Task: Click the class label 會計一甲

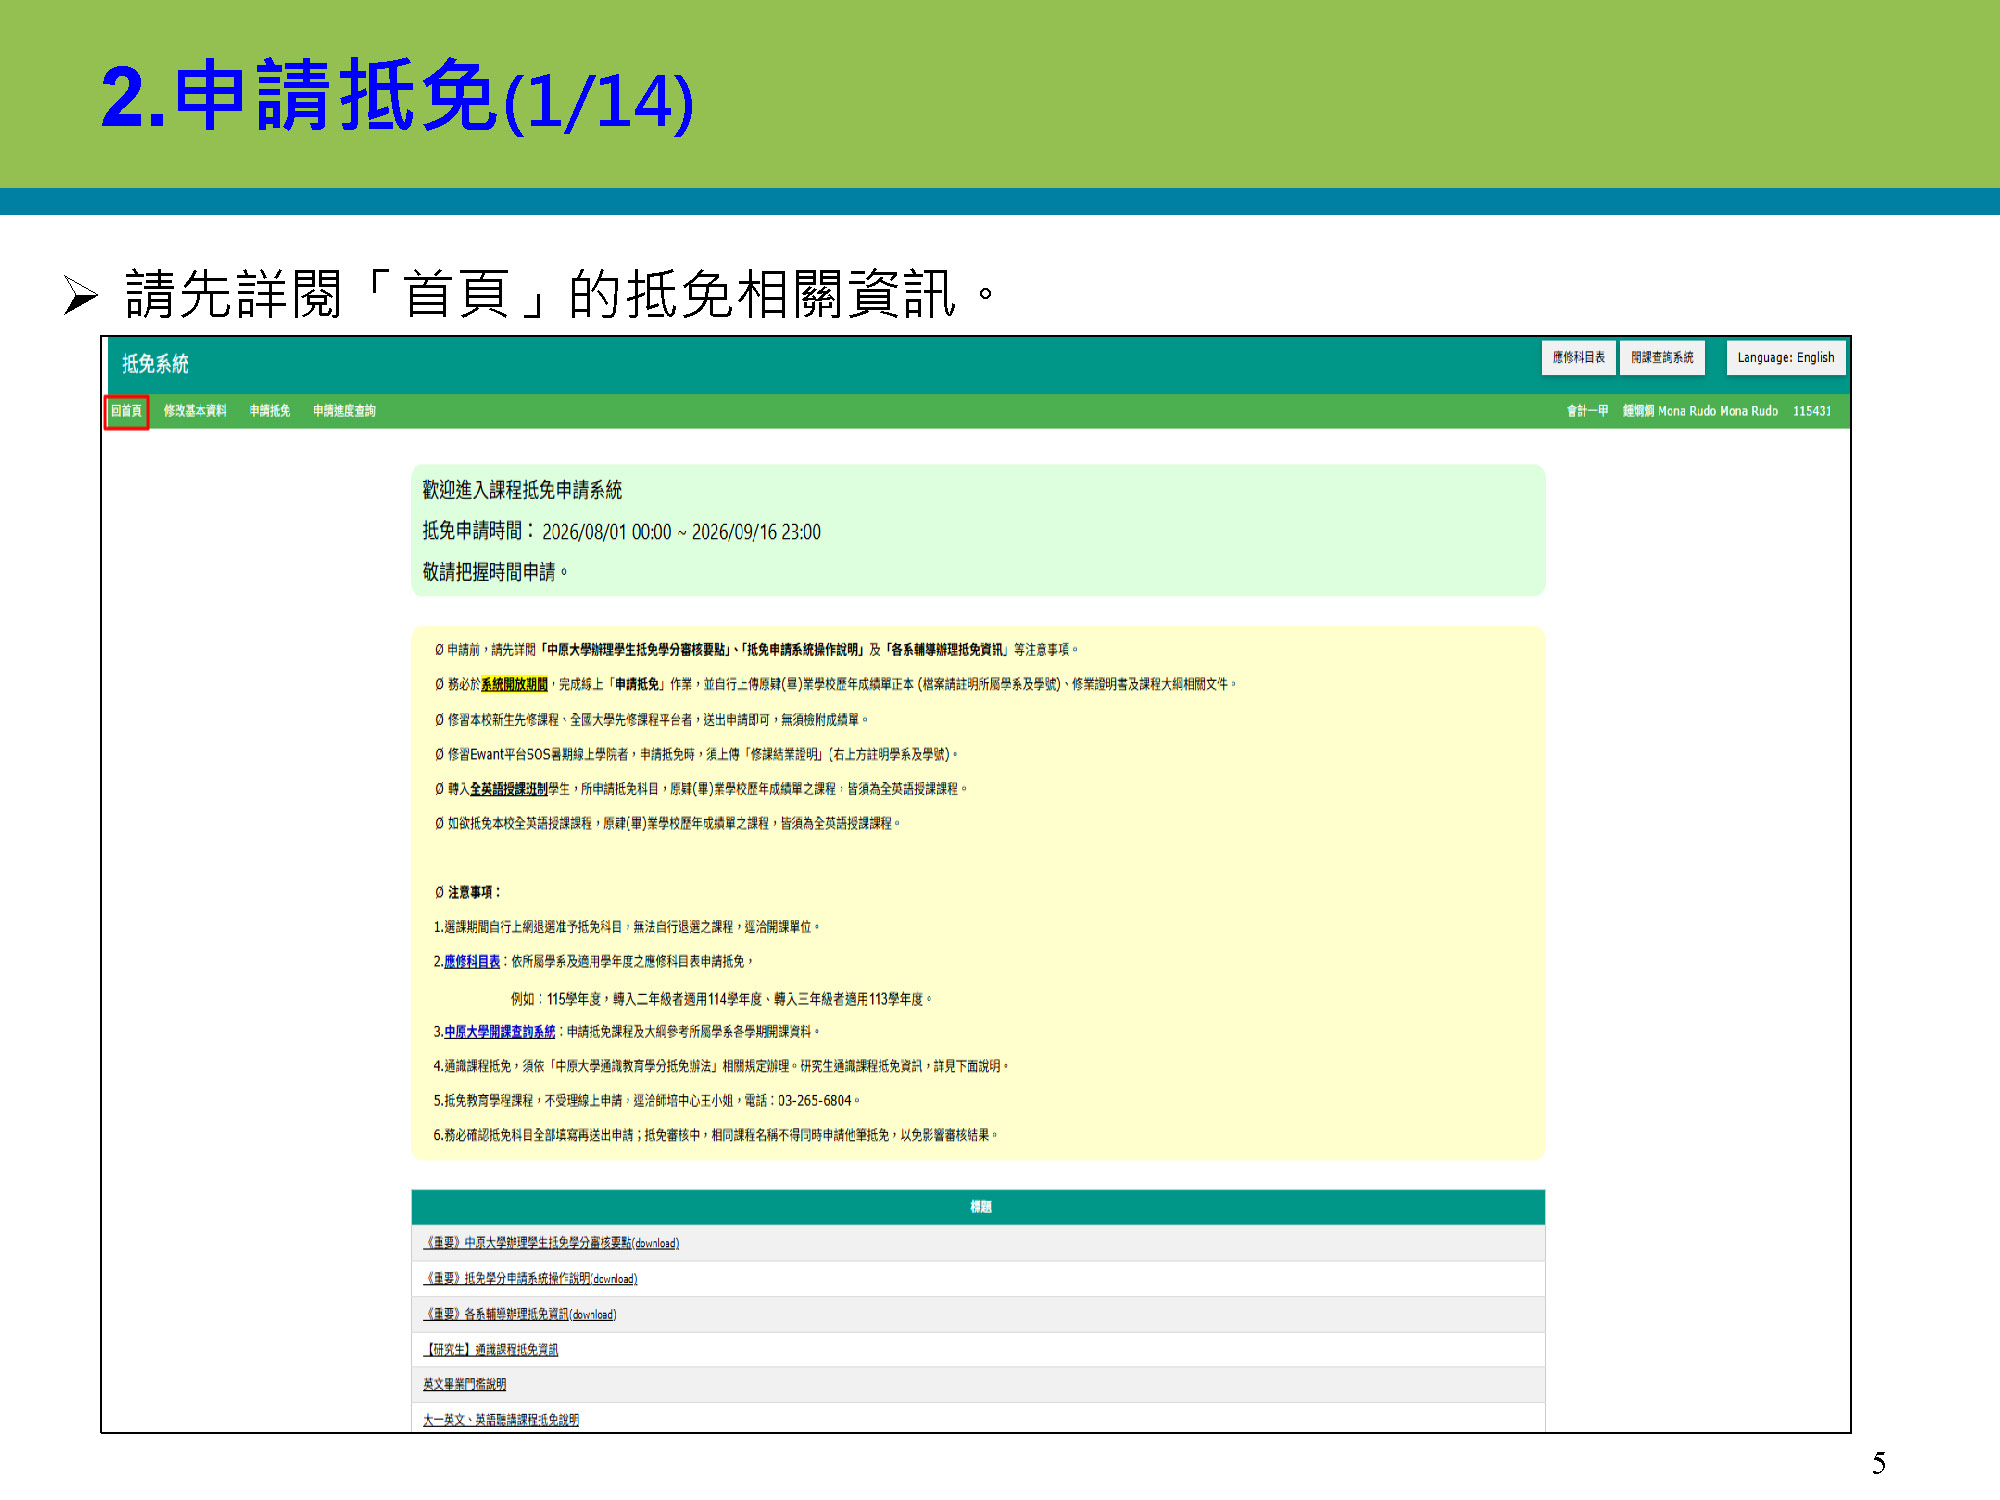Action: pyautogui.click(x=1587, y=411)
